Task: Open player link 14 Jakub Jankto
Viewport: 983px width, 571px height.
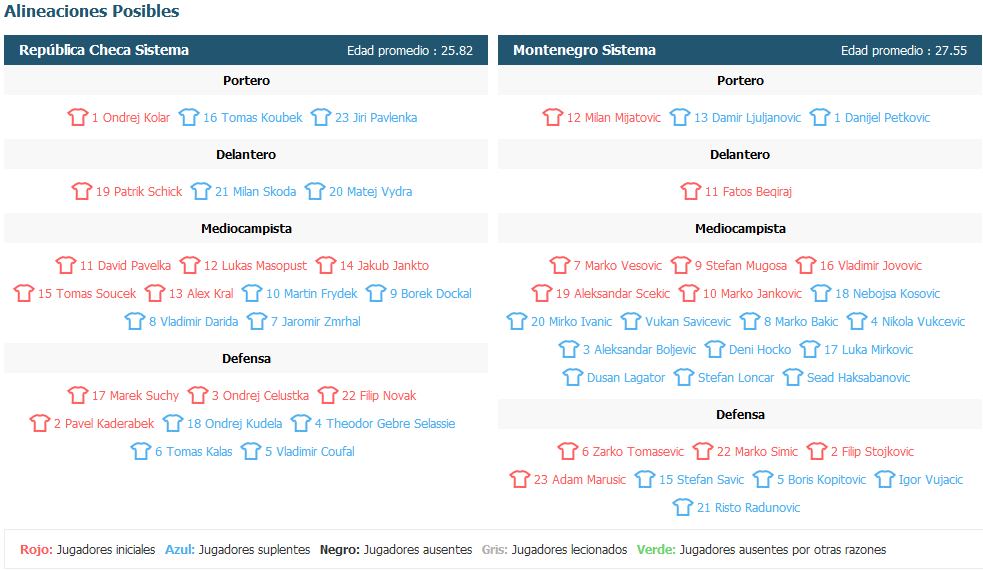Action: coord(384,265)
